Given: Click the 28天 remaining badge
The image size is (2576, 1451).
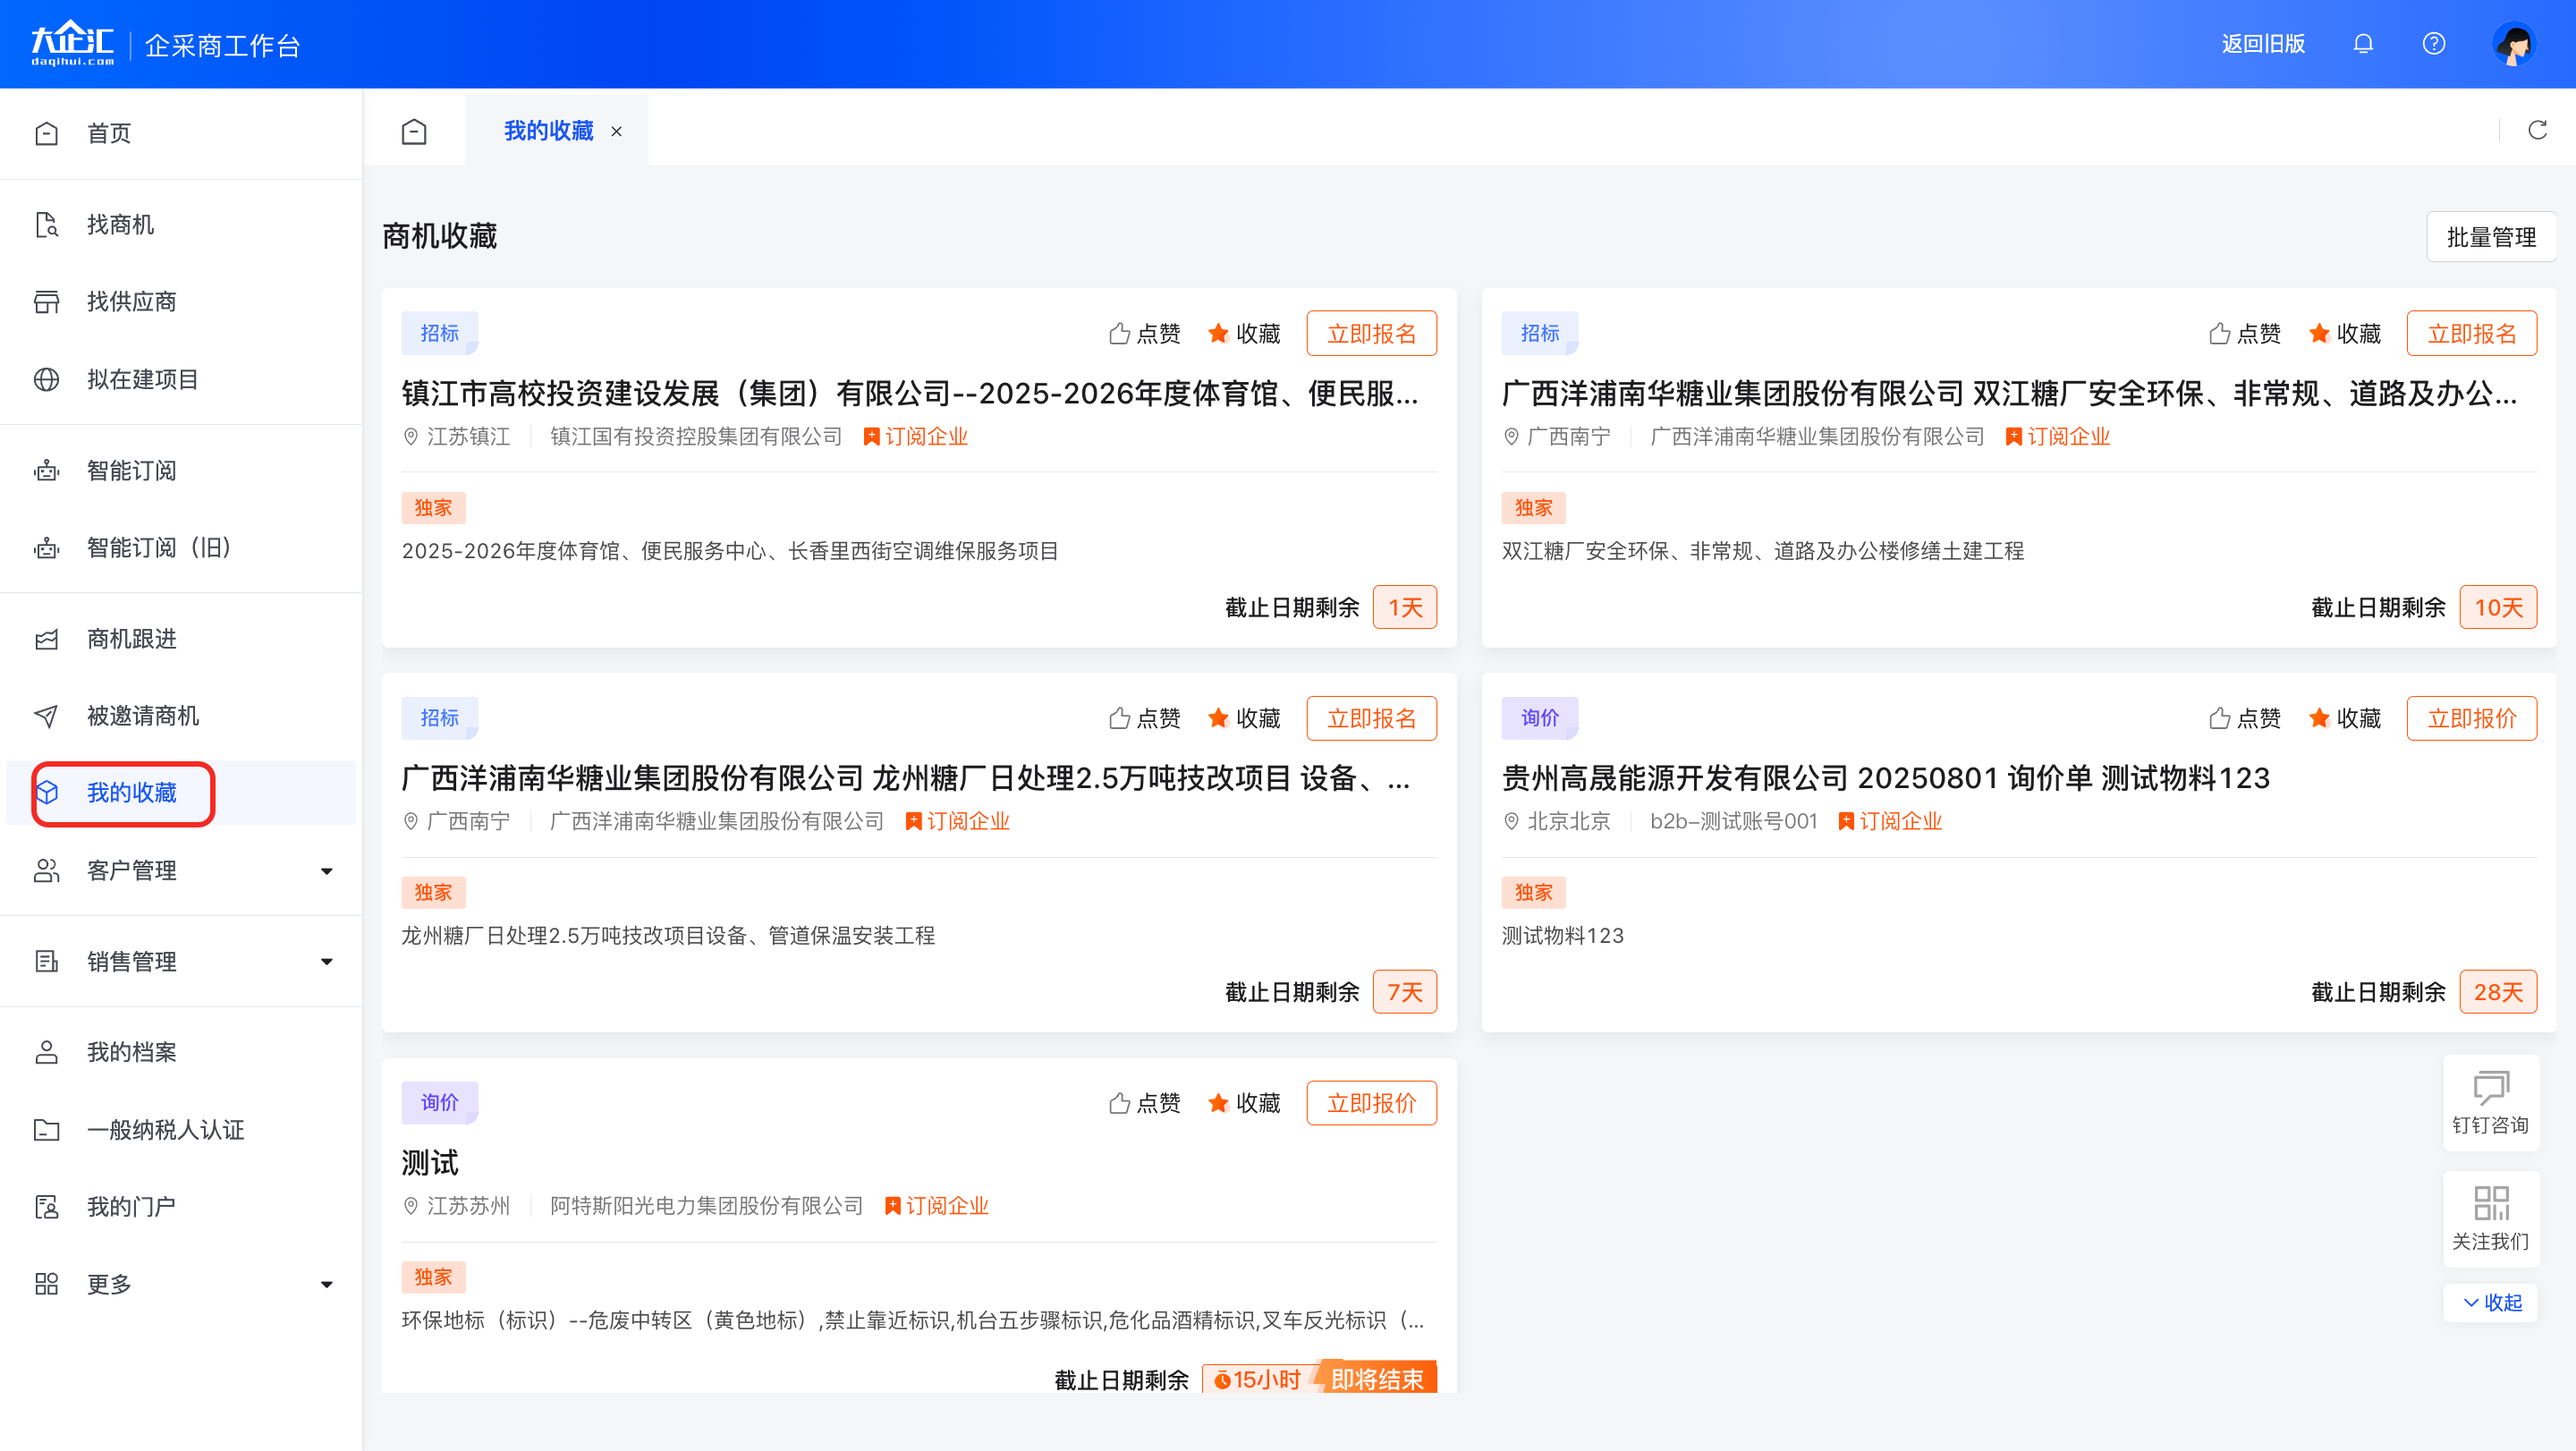Looking at the screenshot, I should pyautogui.click(x=2497, y=992).
